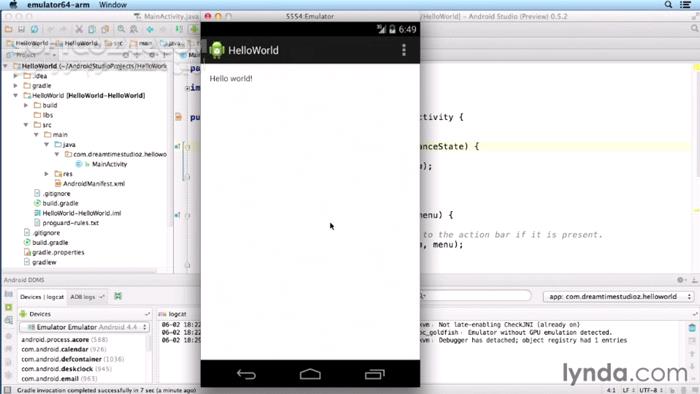Click the logcat search input field
The width and height of the screenshot is (700, 394).
point(475,296)
